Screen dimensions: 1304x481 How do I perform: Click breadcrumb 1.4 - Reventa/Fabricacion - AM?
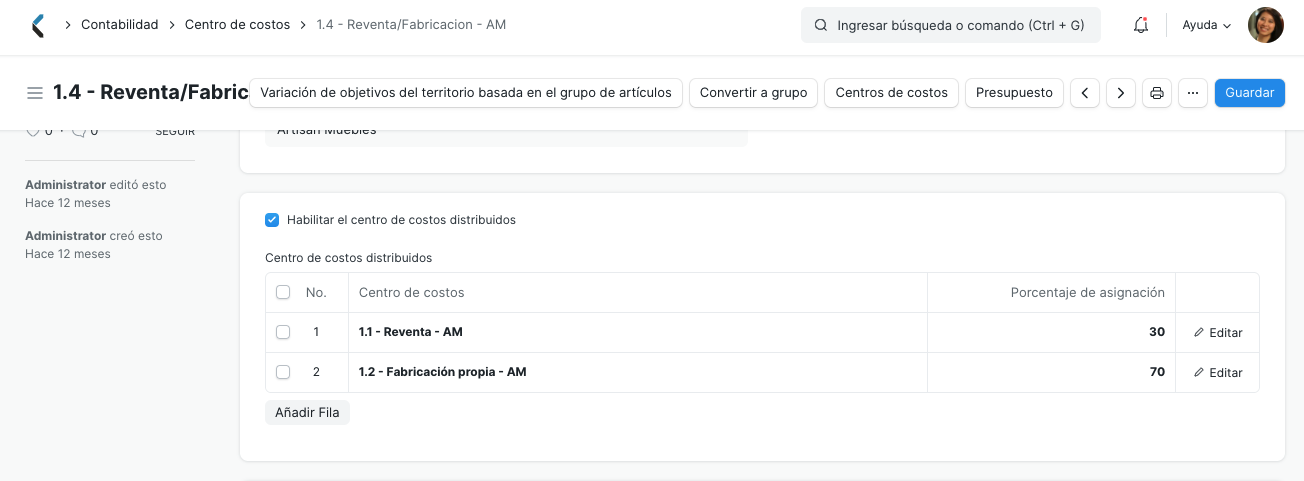(411, 25)
